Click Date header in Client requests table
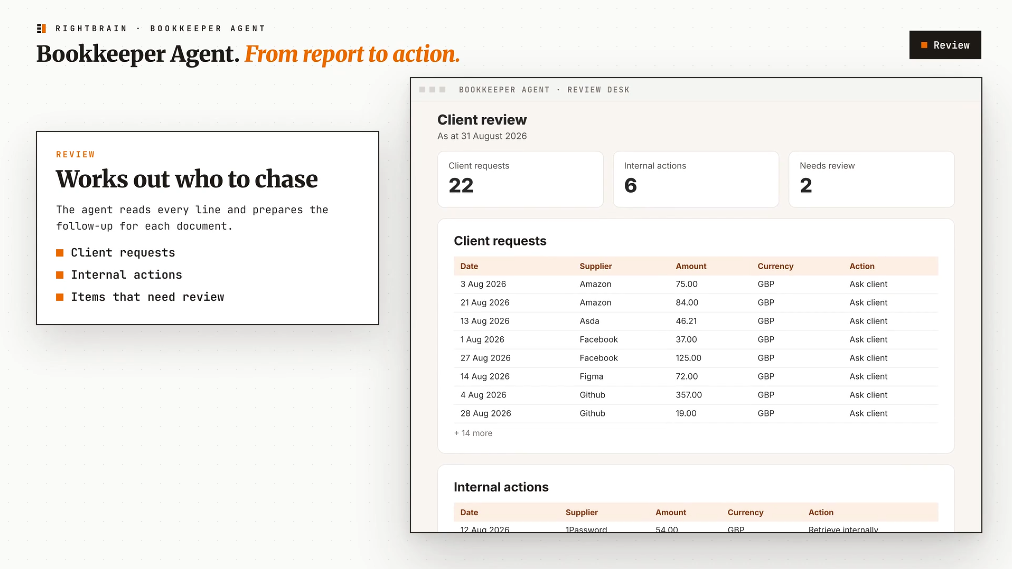The image size is (1012, 569). 469,266
